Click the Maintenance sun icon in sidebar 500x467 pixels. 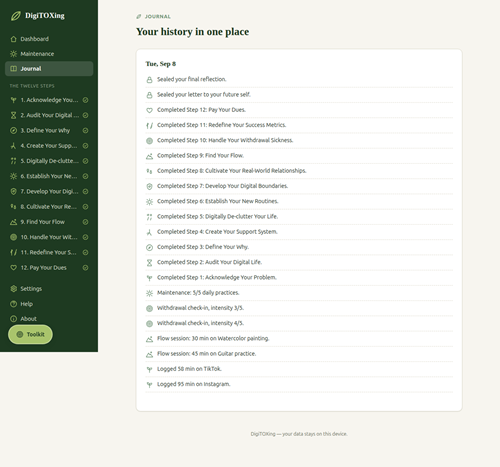[13, 54]
